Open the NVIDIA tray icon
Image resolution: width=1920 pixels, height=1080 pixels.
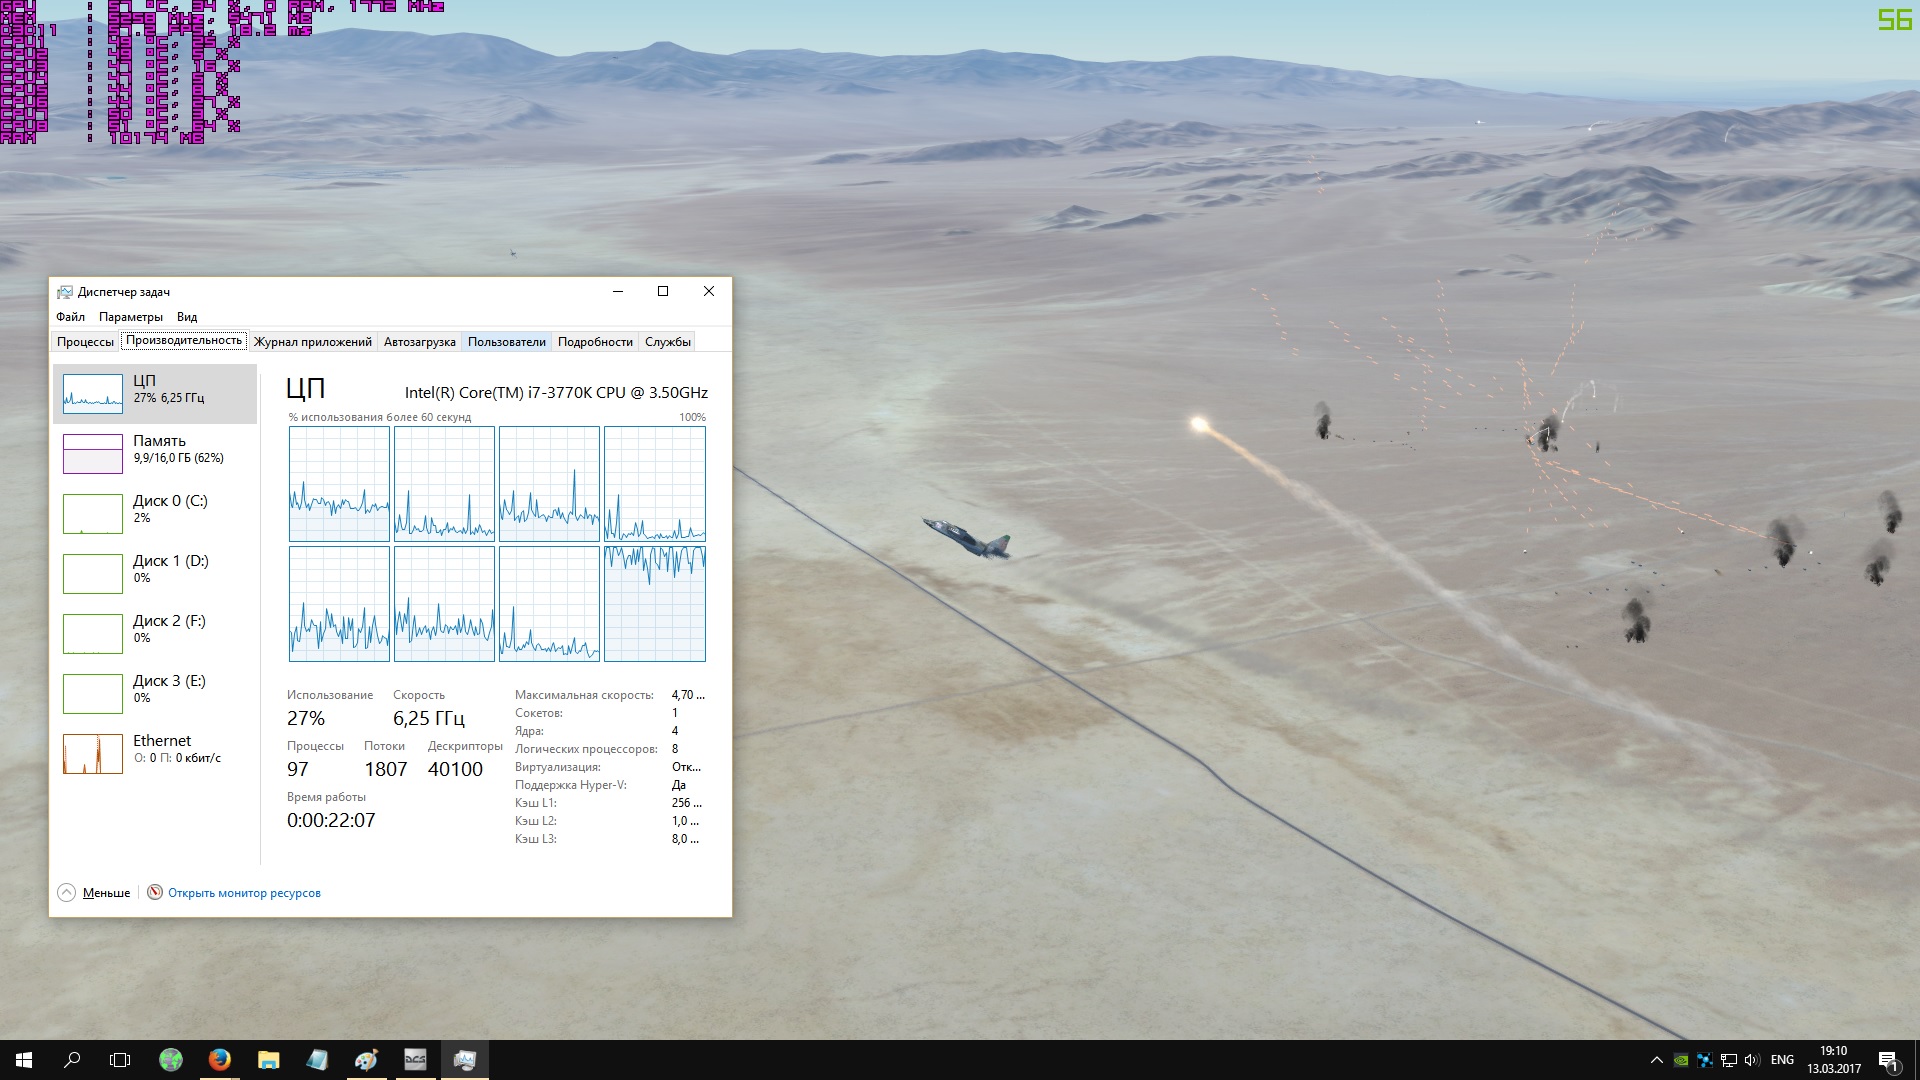(x=1681, y=1060)
